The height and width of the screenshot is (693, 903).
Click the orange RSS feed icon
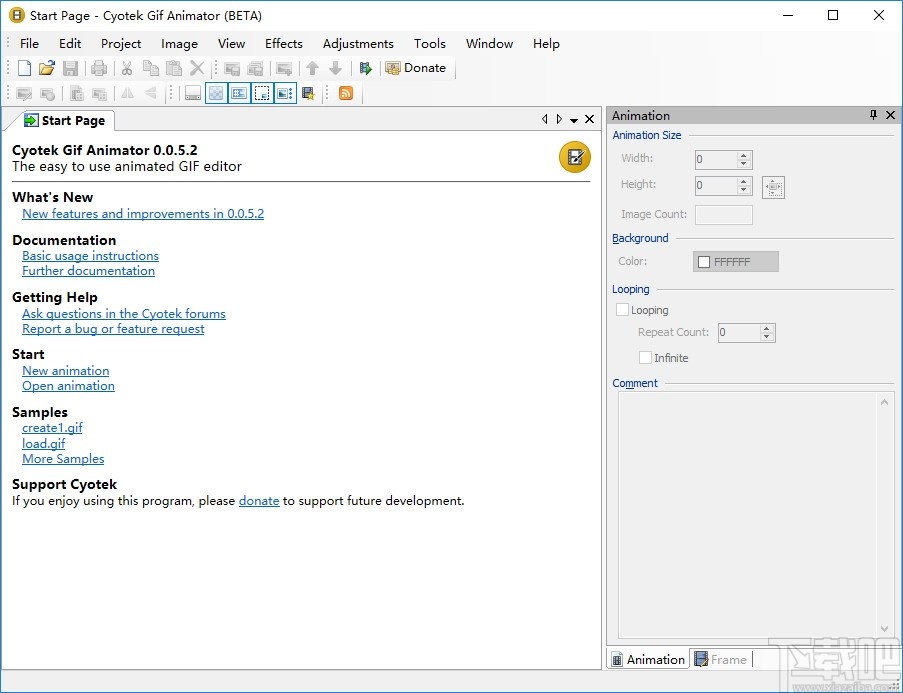346,93
